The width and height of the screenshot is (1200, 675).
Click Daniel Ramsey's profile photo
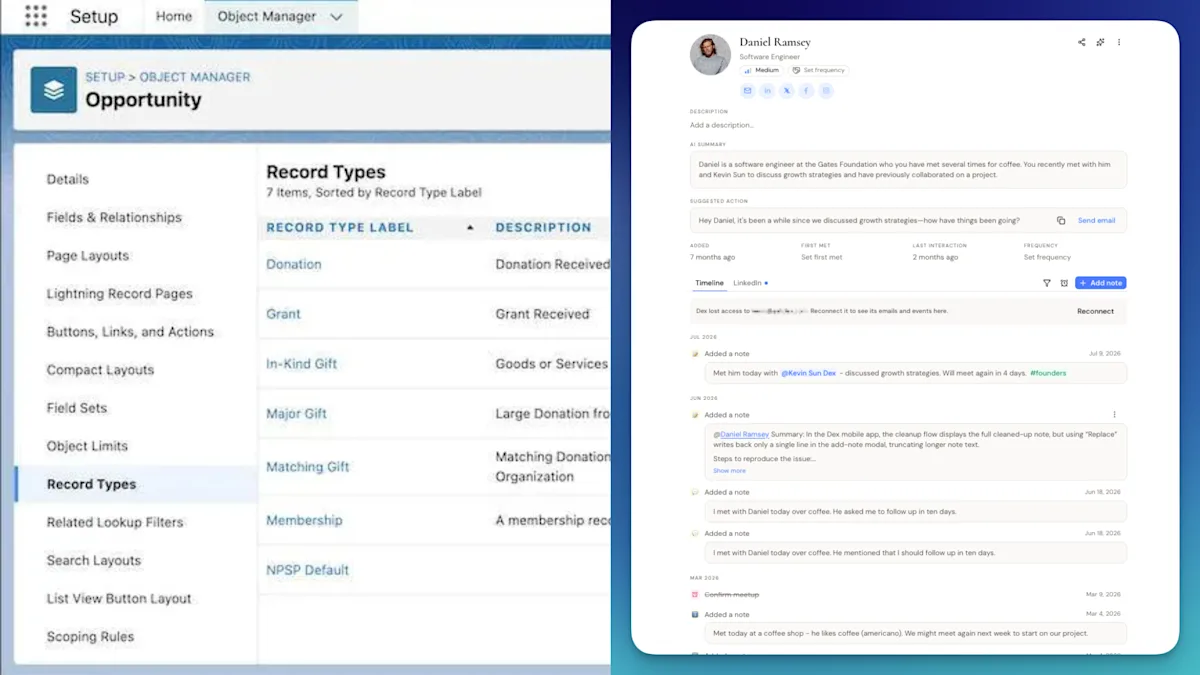710,55
